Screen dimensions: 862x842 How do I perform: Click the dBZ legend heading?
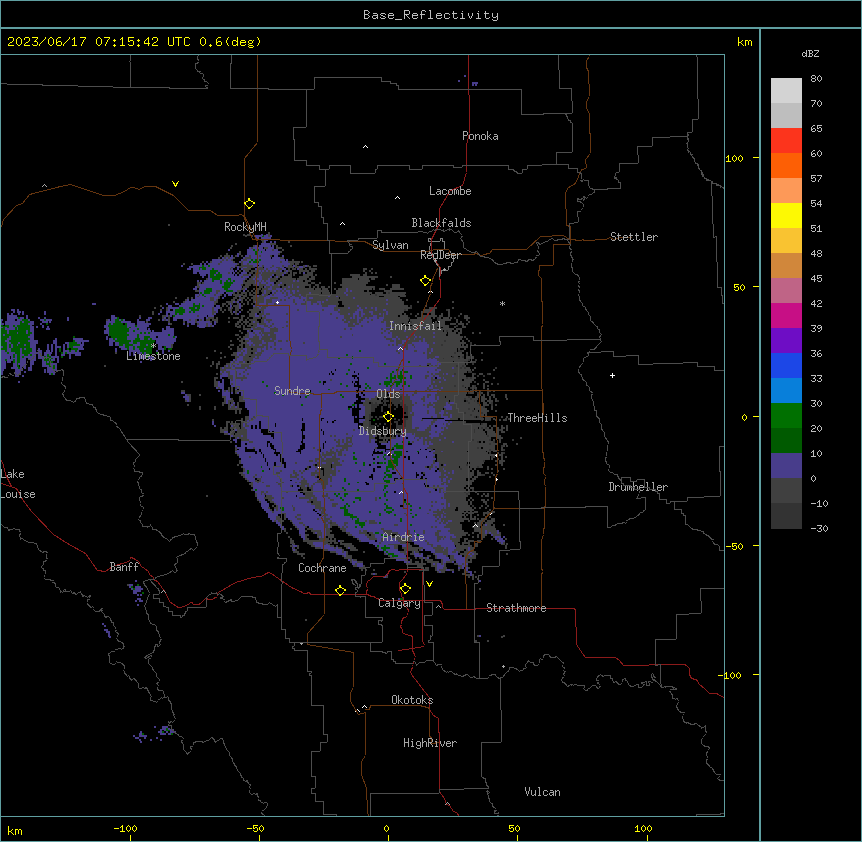coord(810,53)
